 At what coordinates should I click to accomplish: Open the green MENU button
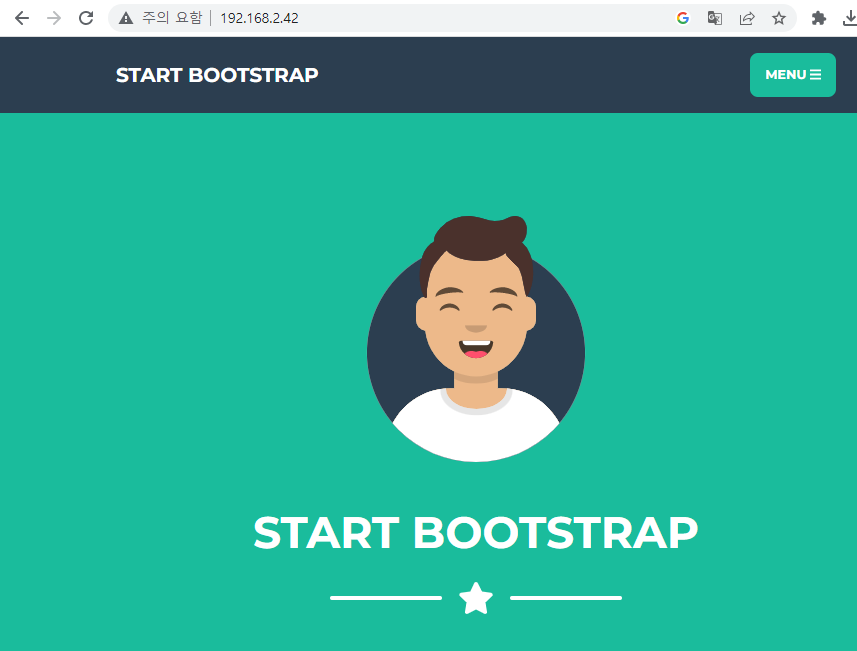793,75
